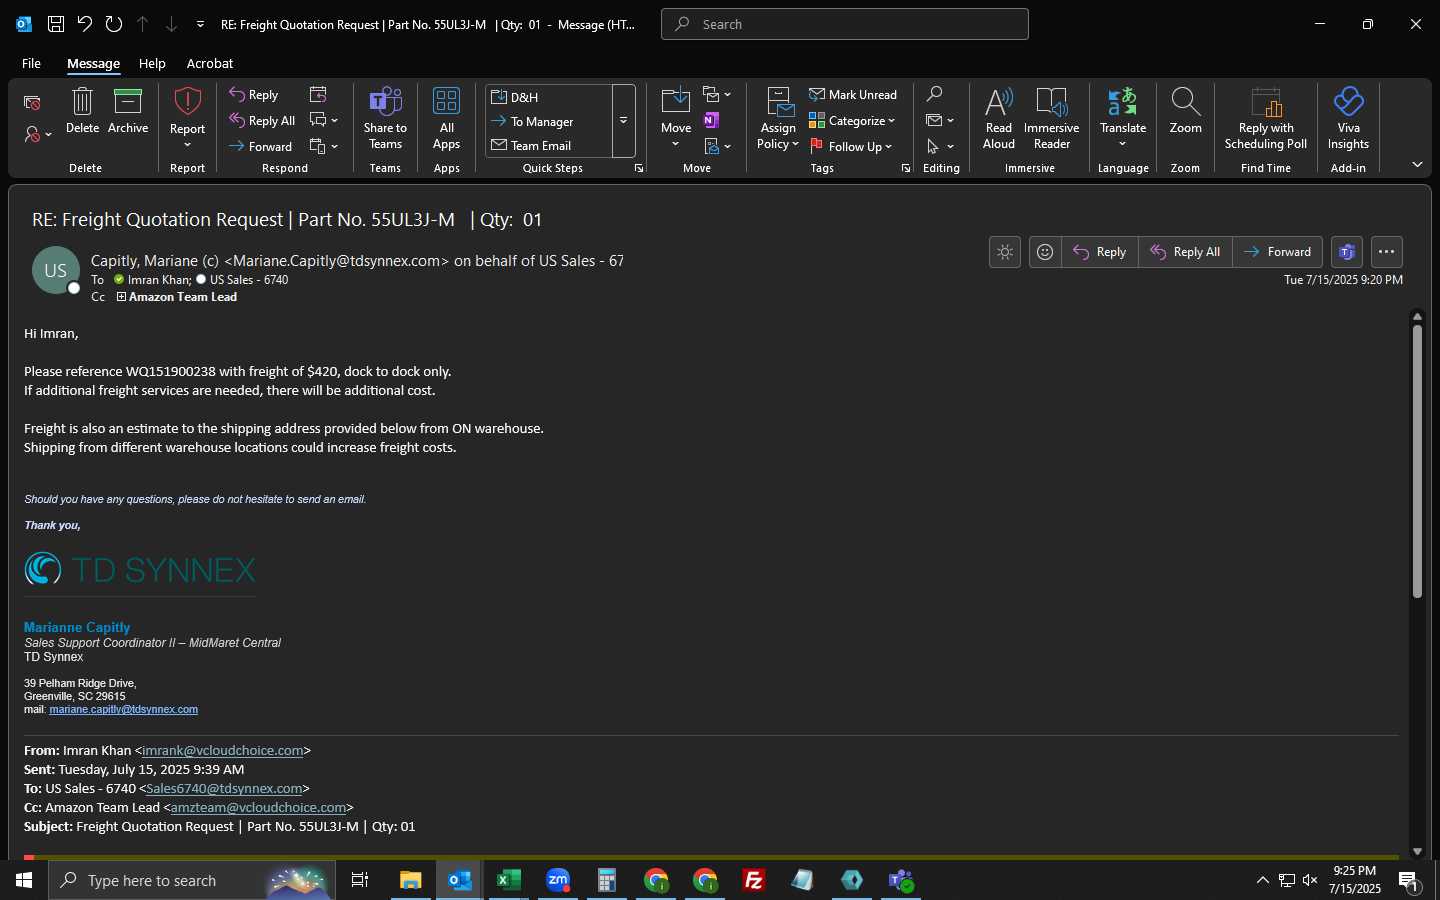The width and height of the screenshot is (1440, 900).
Task: Click the imrank@vcloudchoice.com link
Action: point(223,750)
